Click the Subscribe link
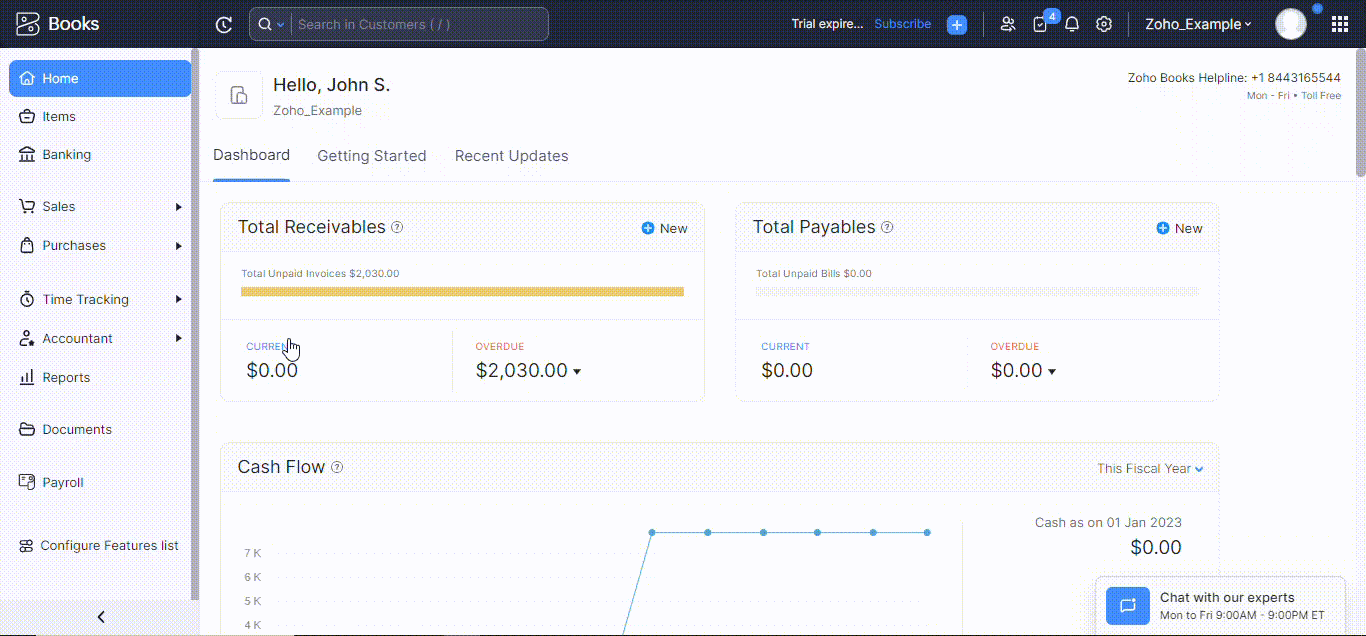This screenshot has height=636, width=1366. [x=902, y=23]
